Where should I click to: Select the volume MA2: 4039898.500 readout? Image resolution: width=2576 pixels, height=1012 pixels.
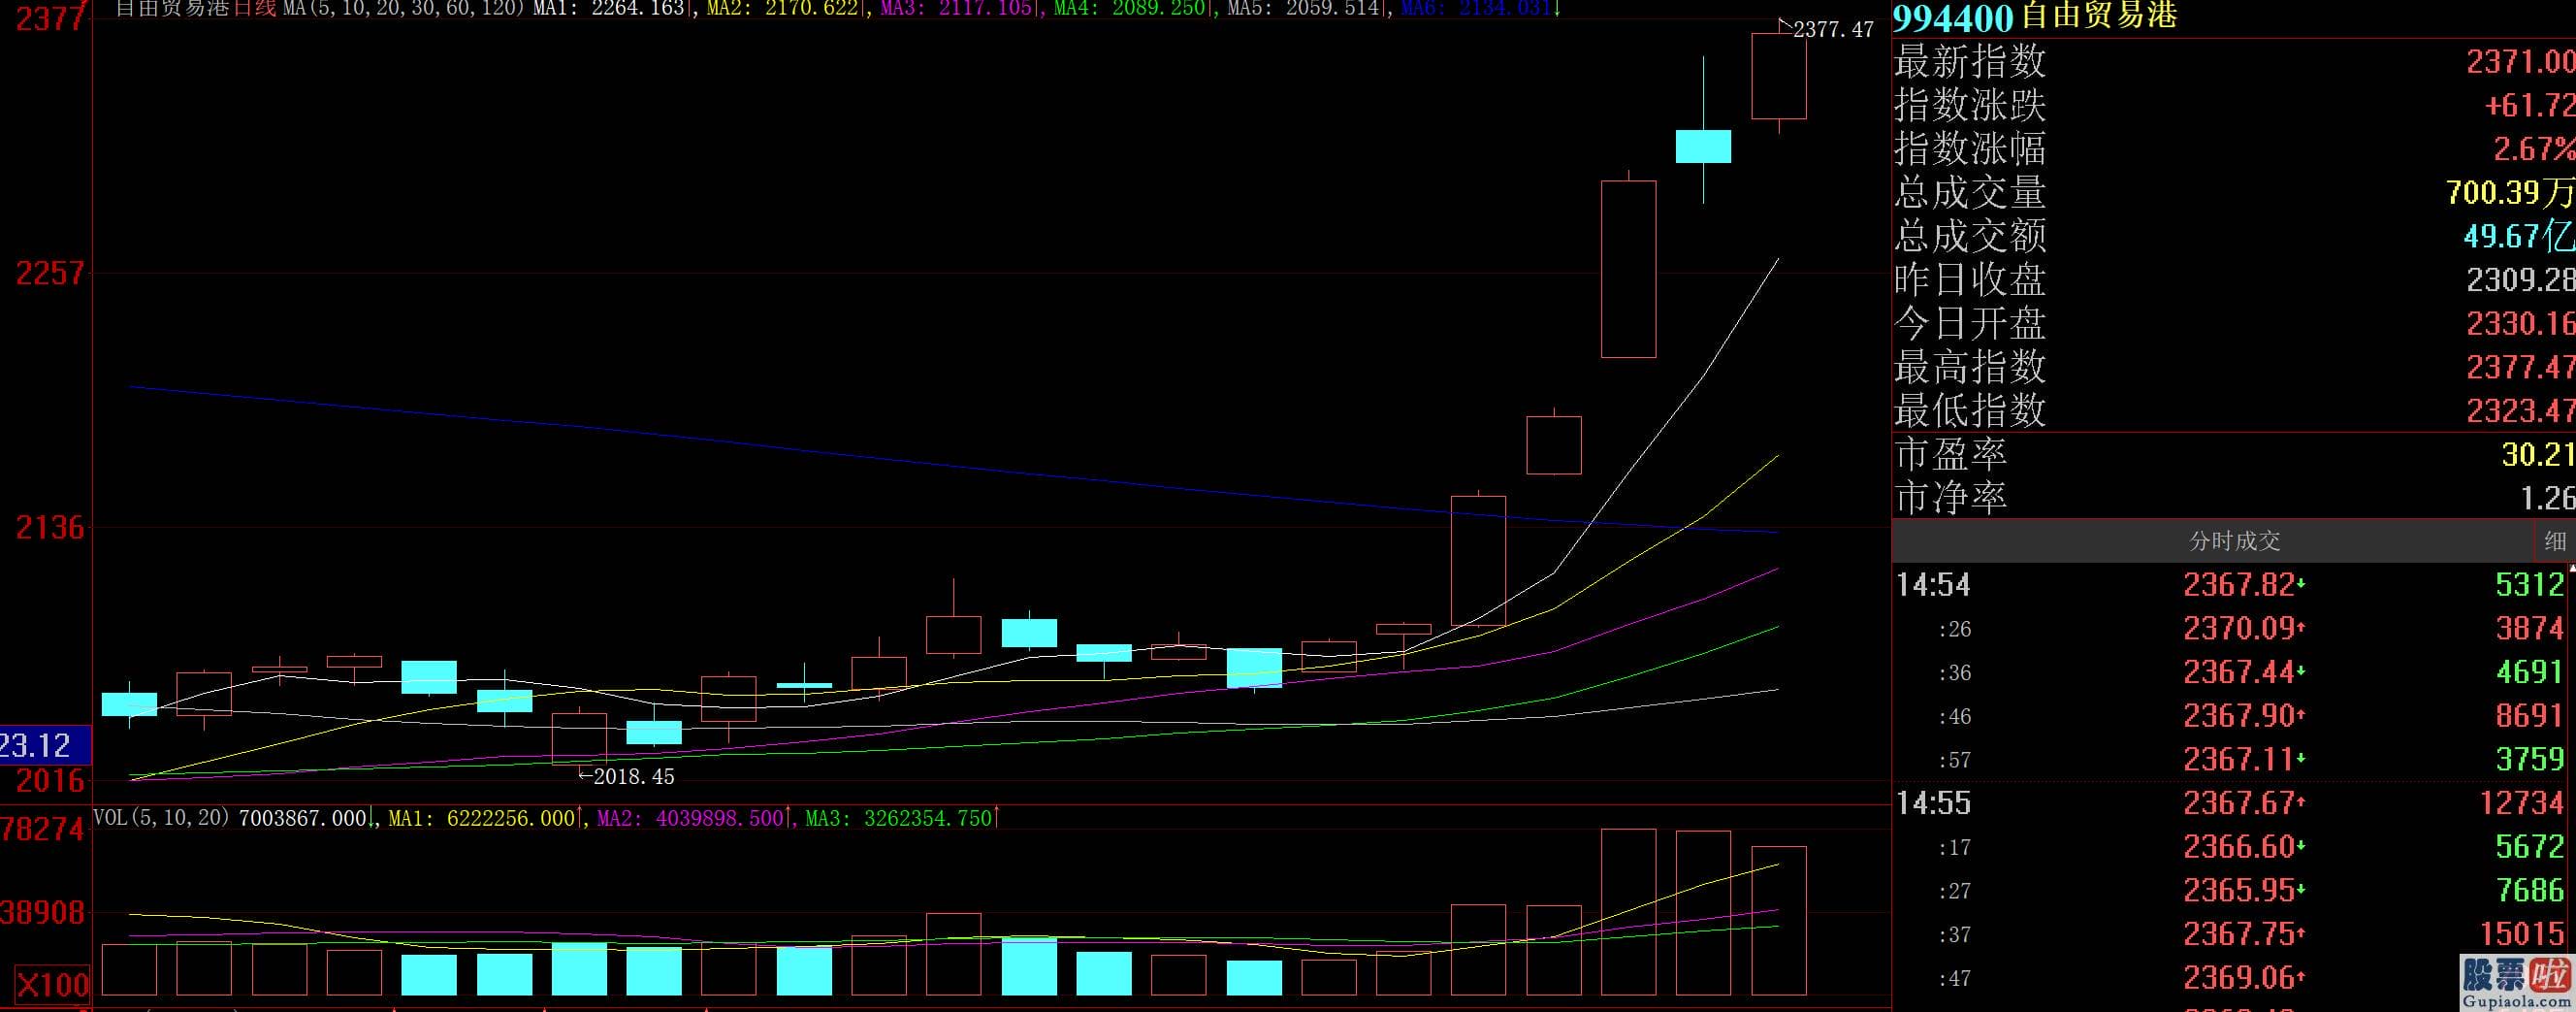(x=691, y=818)
